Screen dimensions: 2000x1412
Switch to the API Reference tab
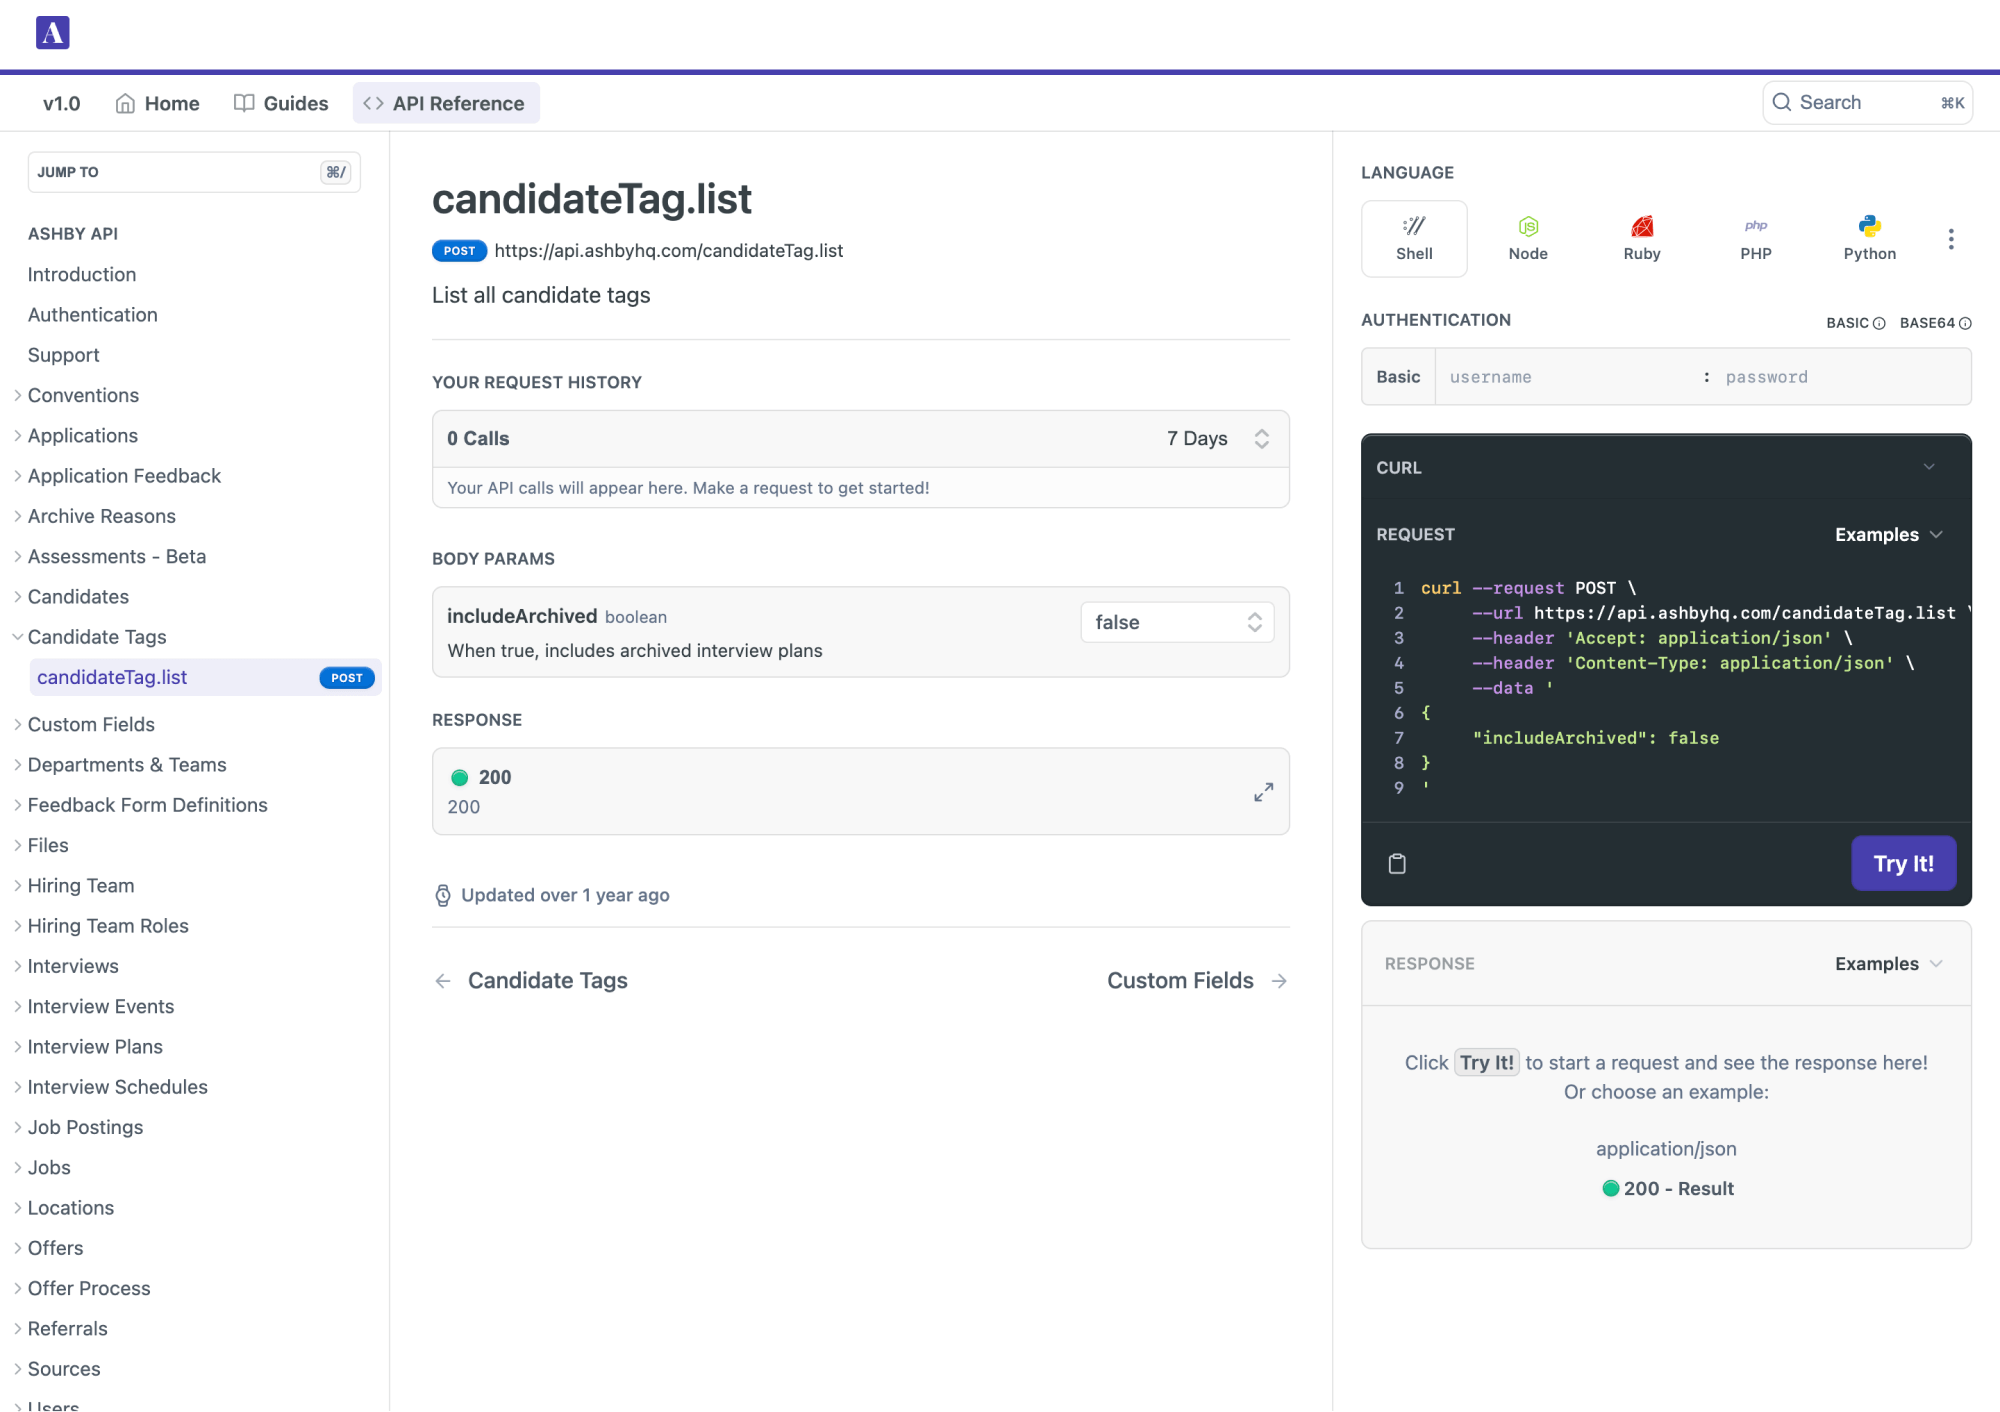446,102
